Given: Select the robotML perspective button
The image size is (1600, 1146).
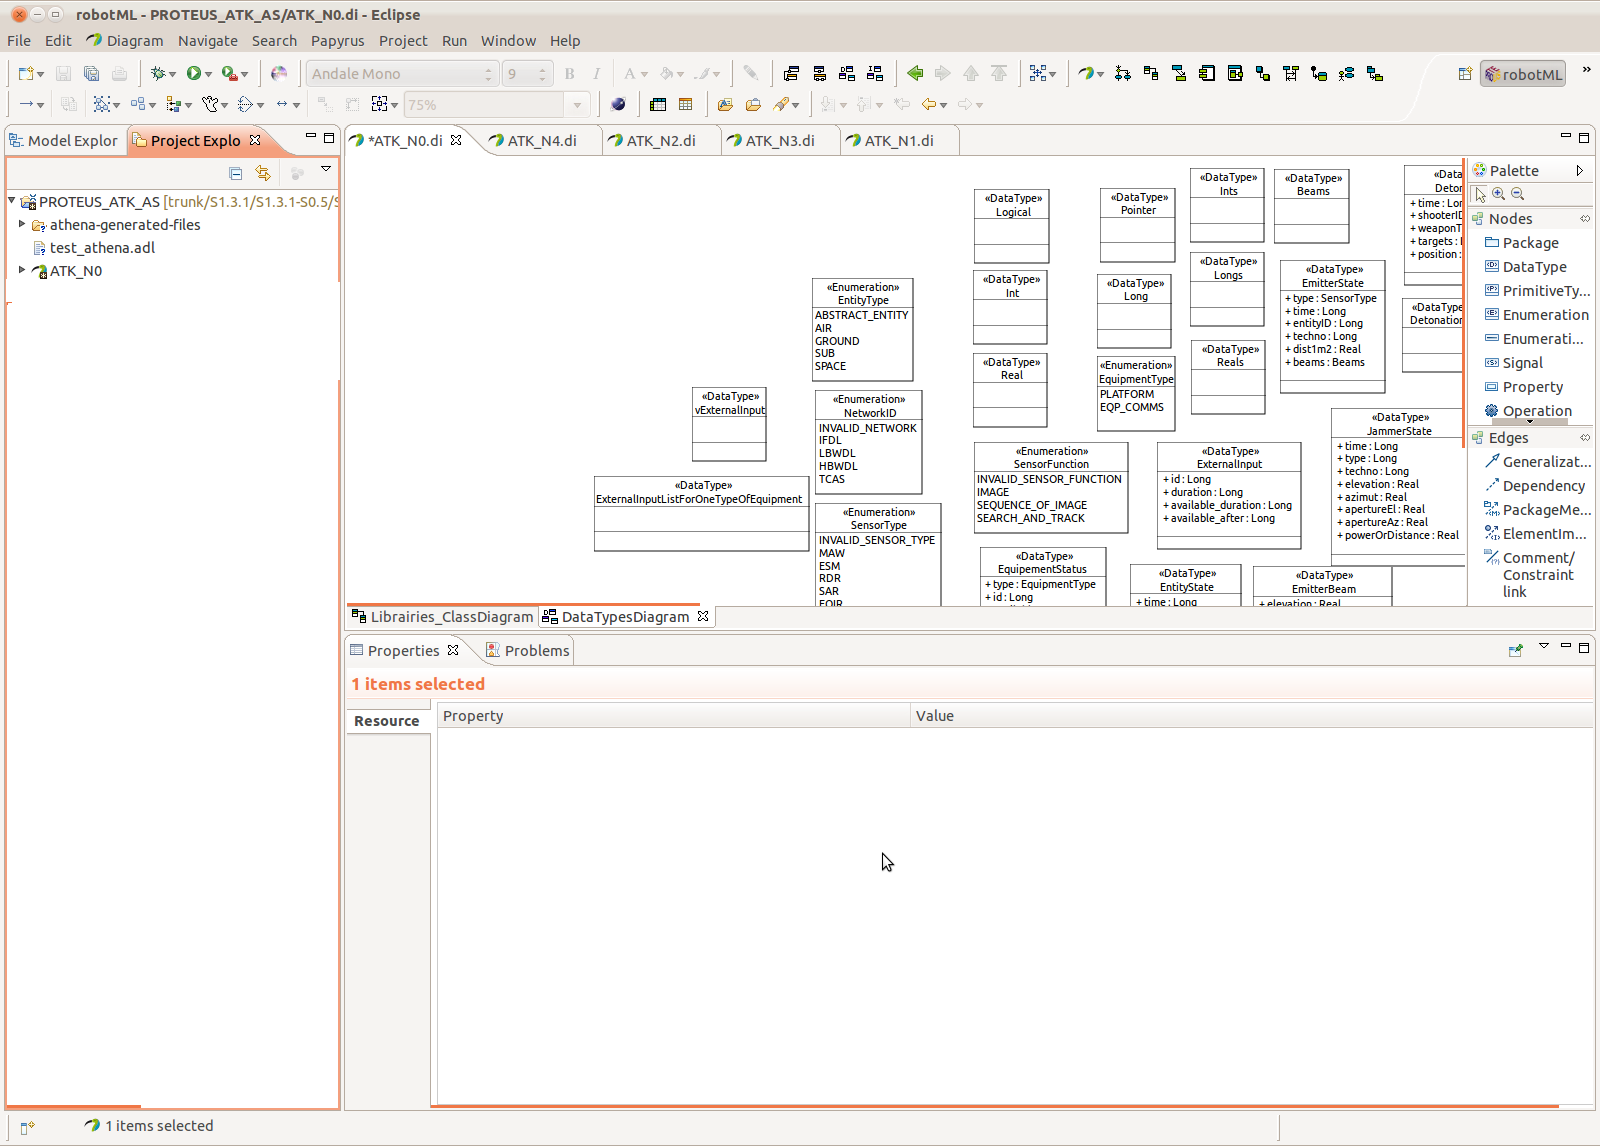Looking at the screenshot, I should [x=1523, y=74].
